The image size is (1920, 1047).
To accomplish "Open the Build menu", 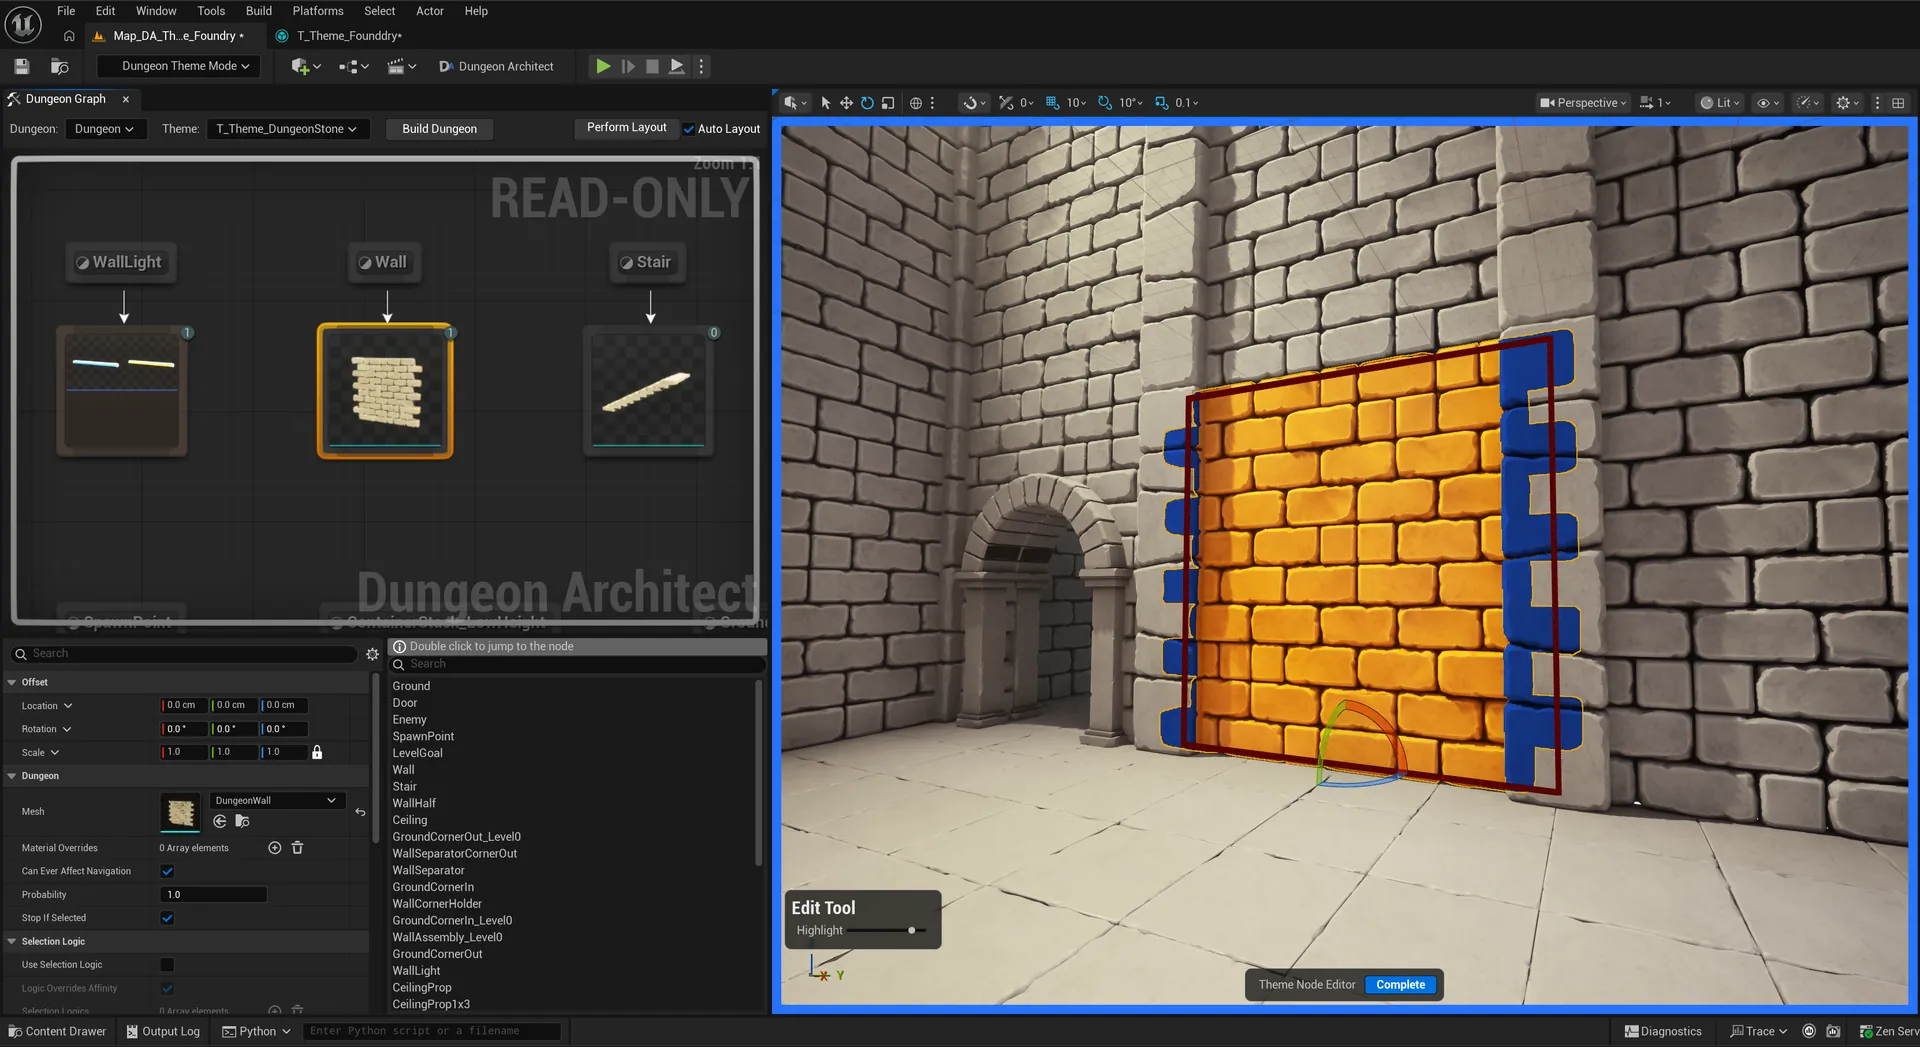I will [x=259, y=11].
